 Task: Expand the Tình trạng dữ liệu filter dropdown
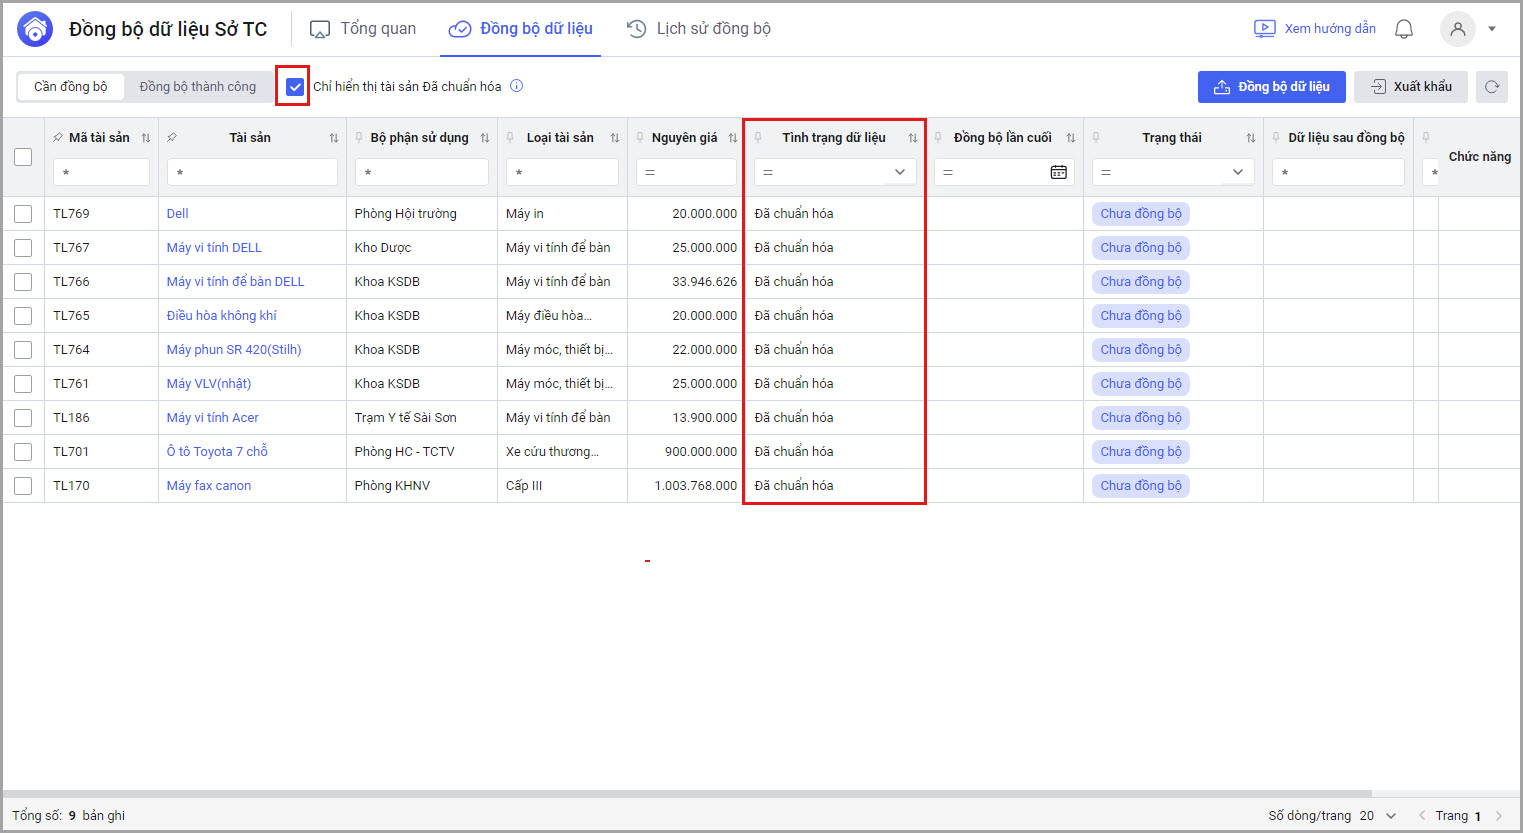[899, 172]
